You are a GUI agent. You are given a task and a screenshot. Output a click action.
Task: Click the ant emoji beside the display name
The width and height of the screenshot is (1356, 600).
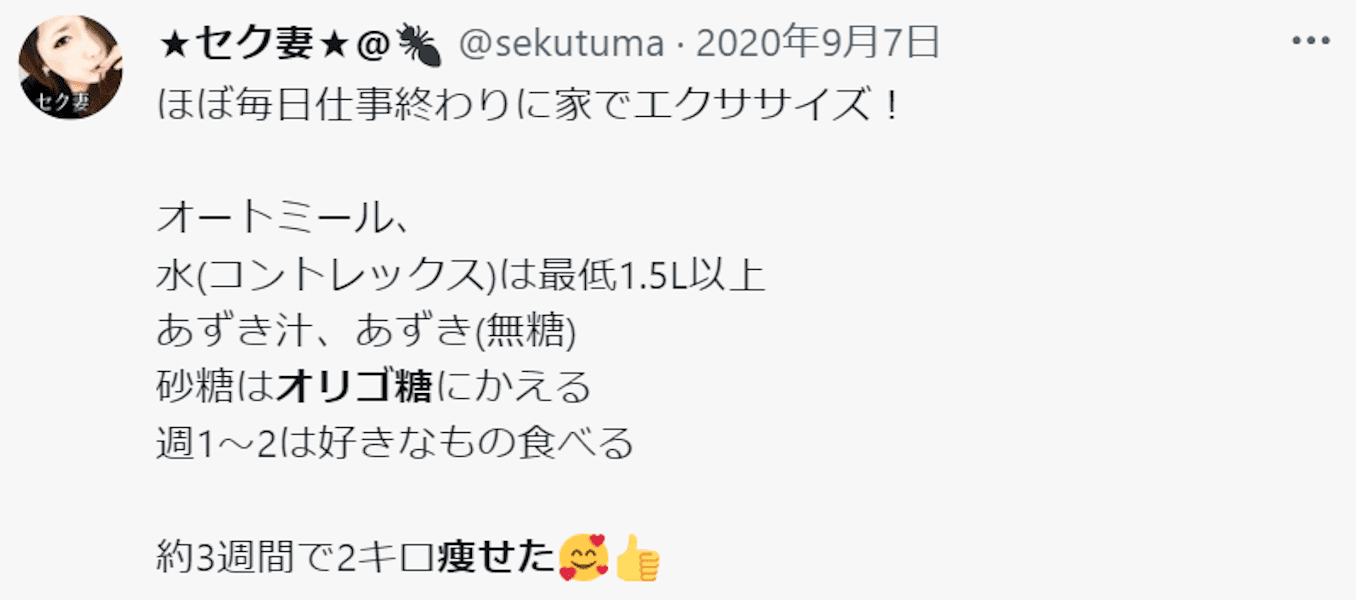(x=419, y=45)
